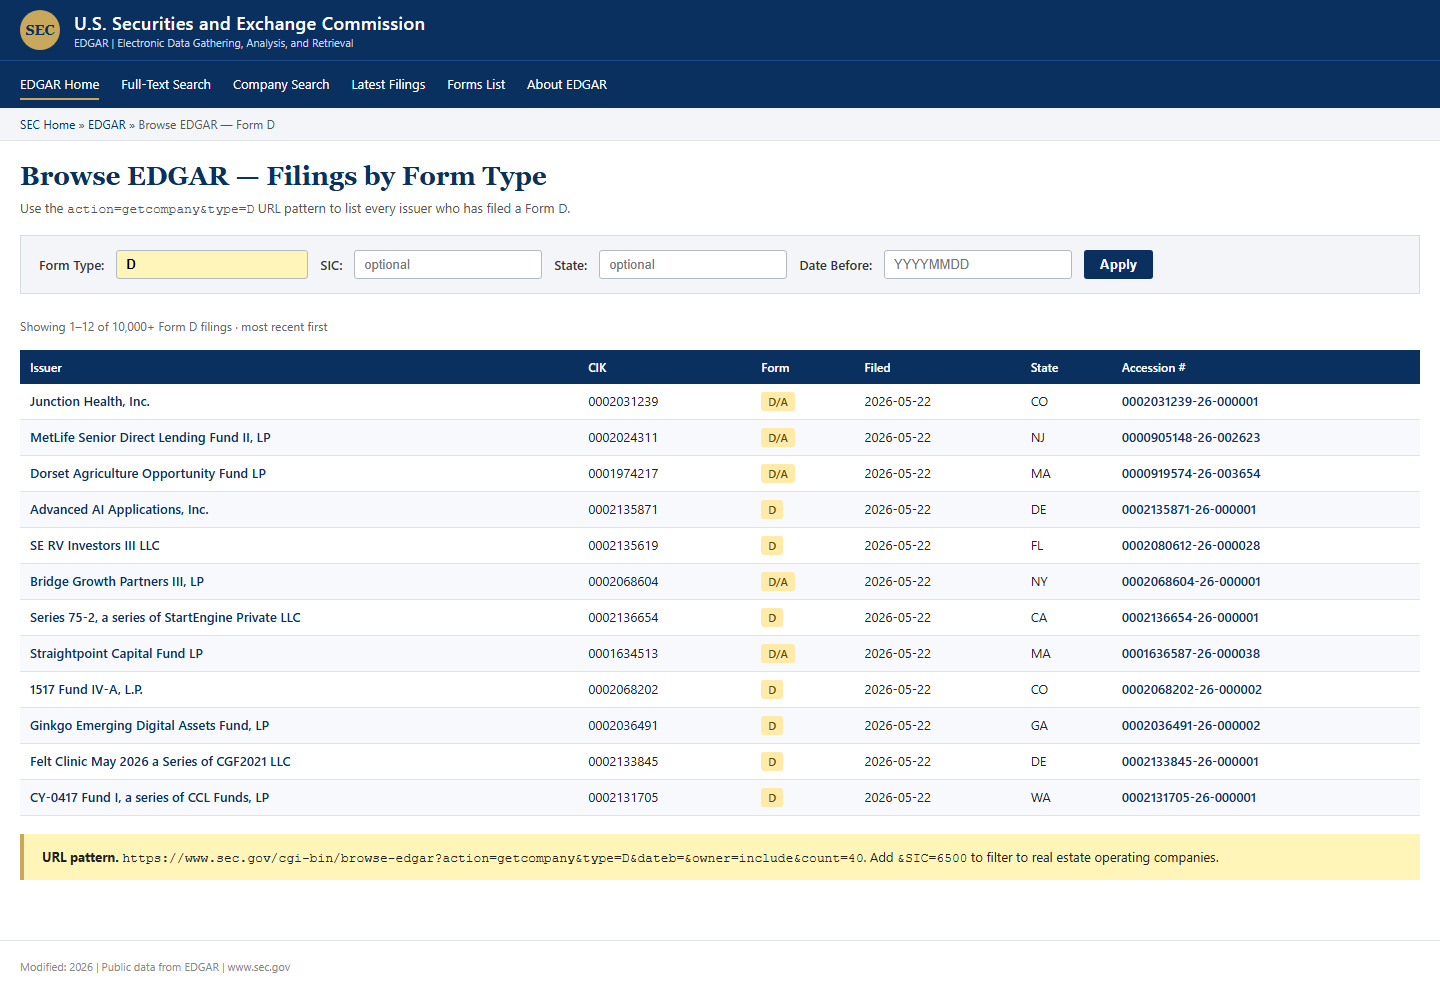Follow the EDGAR breadcrumb link
Image resolution: width=1440 pixels, height=992 pixels.
[x=107, y=125]
